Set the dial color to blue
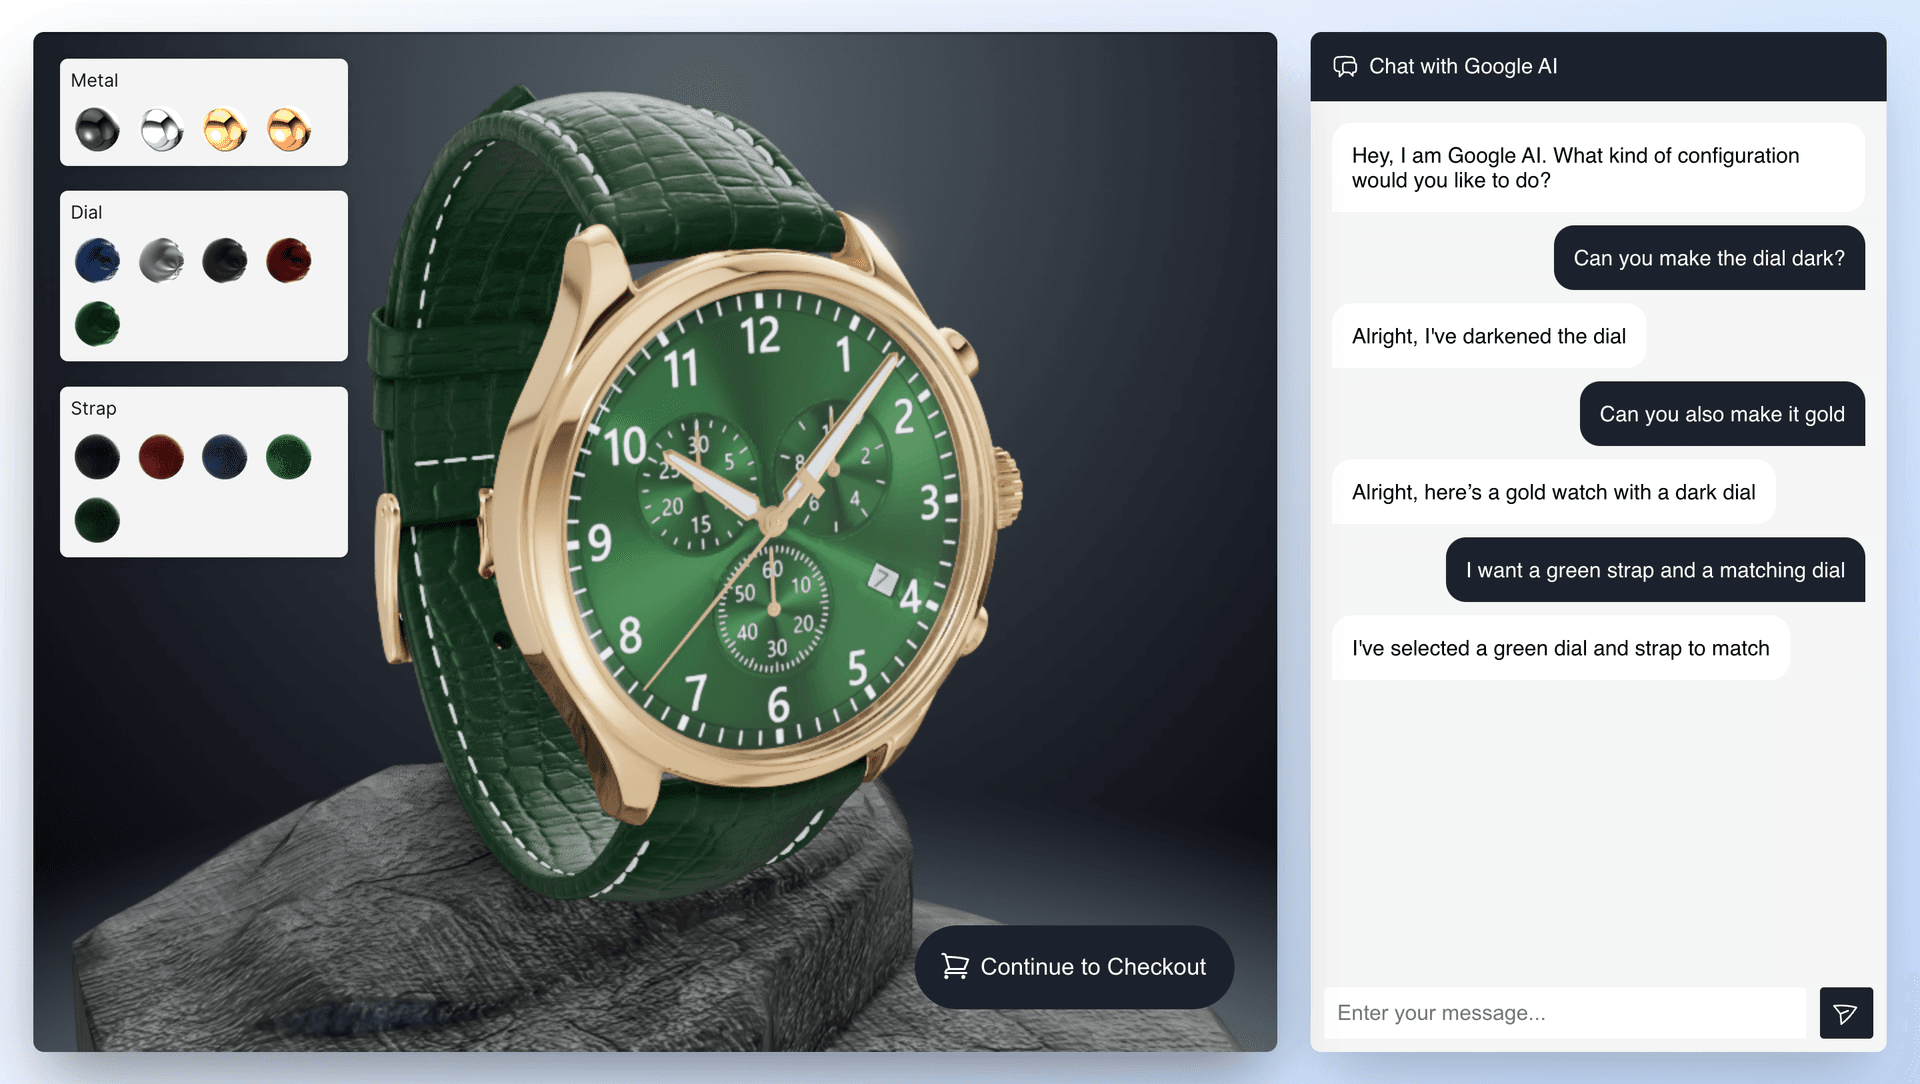The image size is (1920, 1084). click(97, 261)
